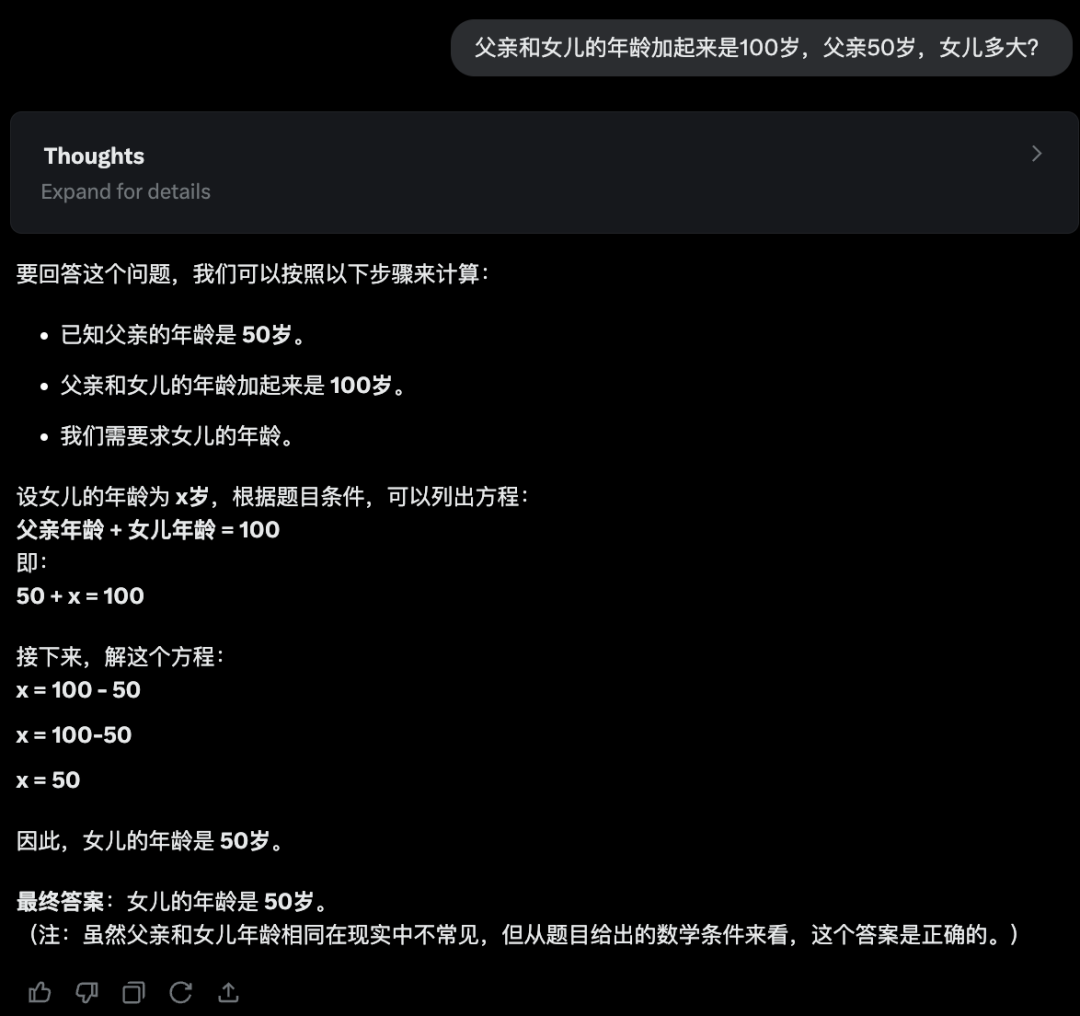This screenshot has height=1016, width=1080.
Task: Click bullet '已知父亲的年龄是 50岁'
Action: [183, 335]
